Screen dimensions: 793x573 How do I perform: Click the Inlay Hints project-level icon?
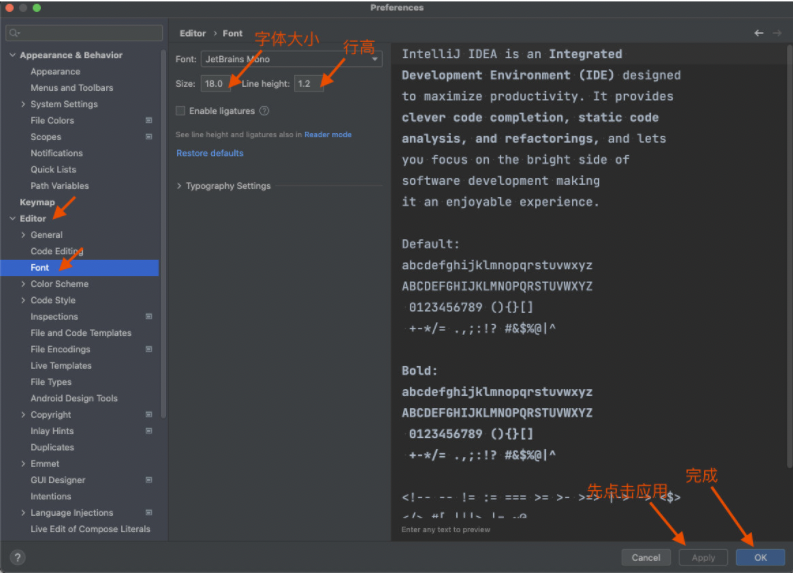[149, 431]
